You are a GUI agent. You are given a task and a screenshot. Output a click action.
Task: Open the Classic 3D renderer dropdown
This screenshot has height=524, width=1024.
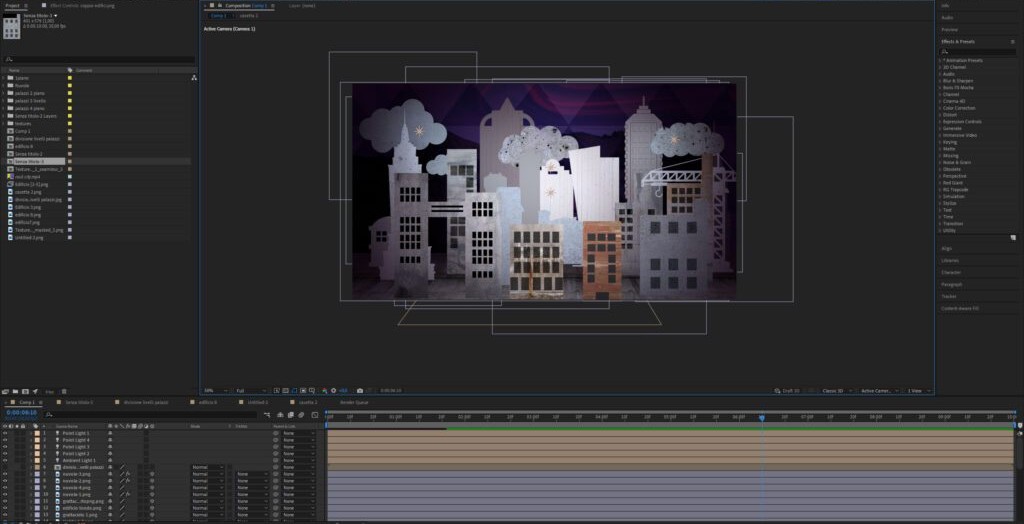pyautogui.click(x=837, y=391)
